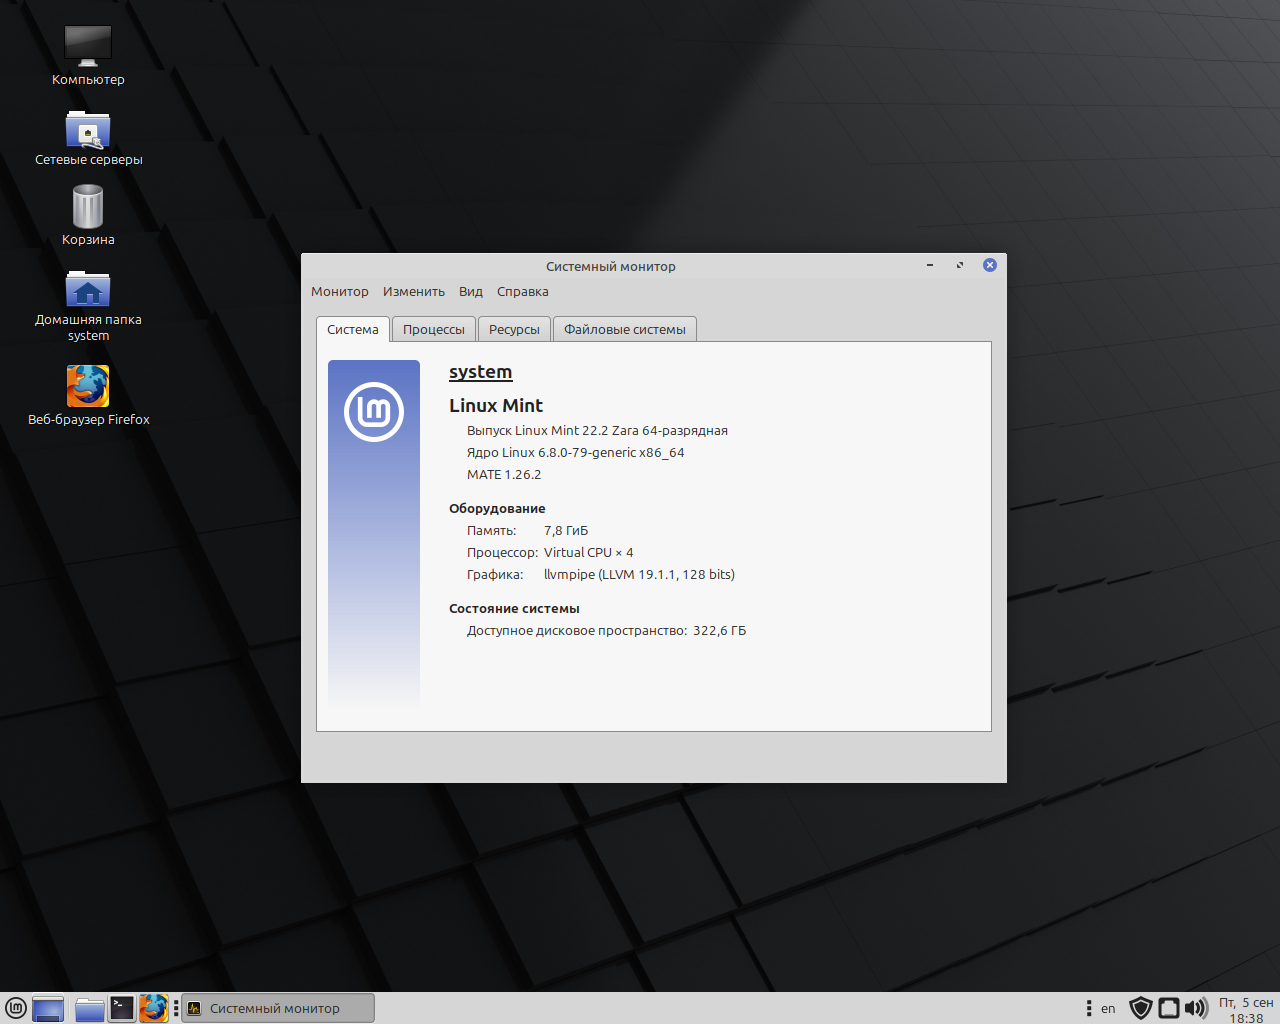Launch Веб-браузер Firefox from desktop

88,396
